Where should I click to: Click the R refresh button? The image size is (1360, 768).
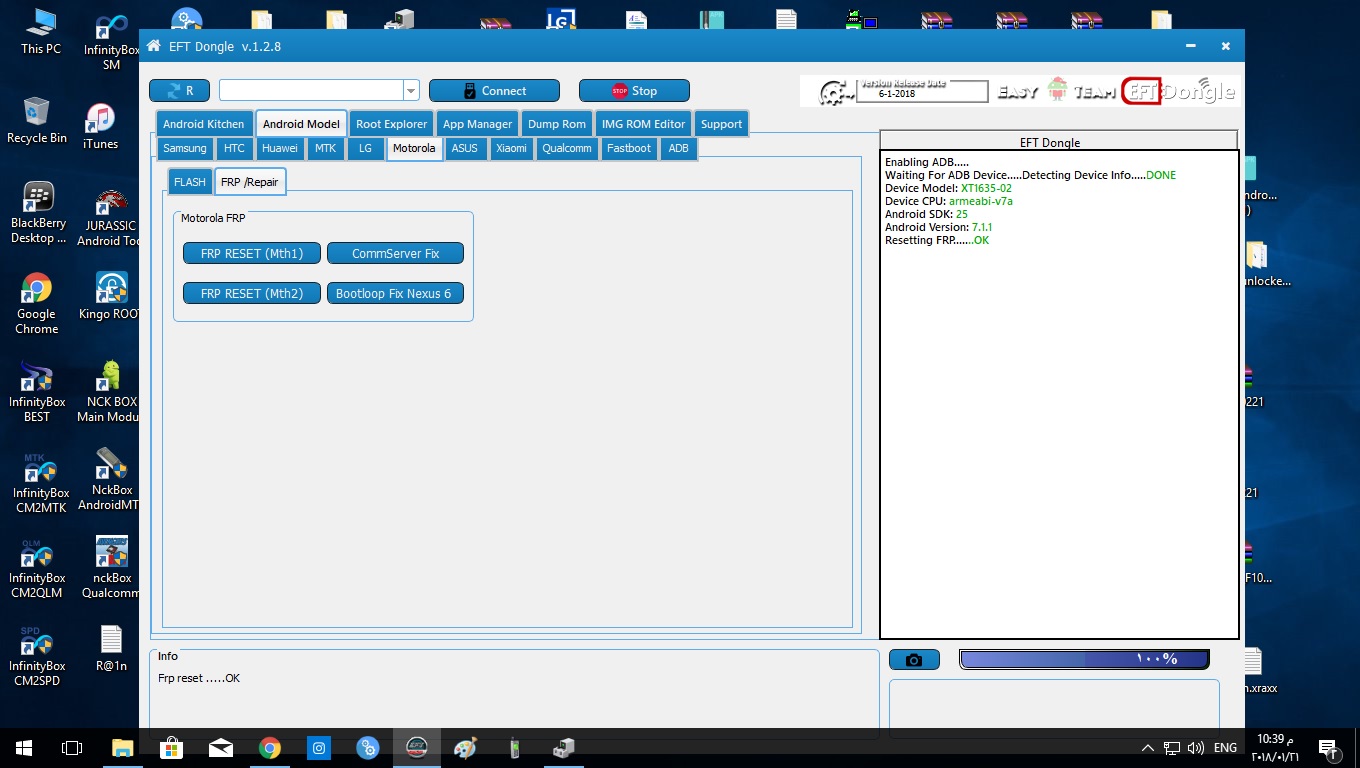[179, 91]
